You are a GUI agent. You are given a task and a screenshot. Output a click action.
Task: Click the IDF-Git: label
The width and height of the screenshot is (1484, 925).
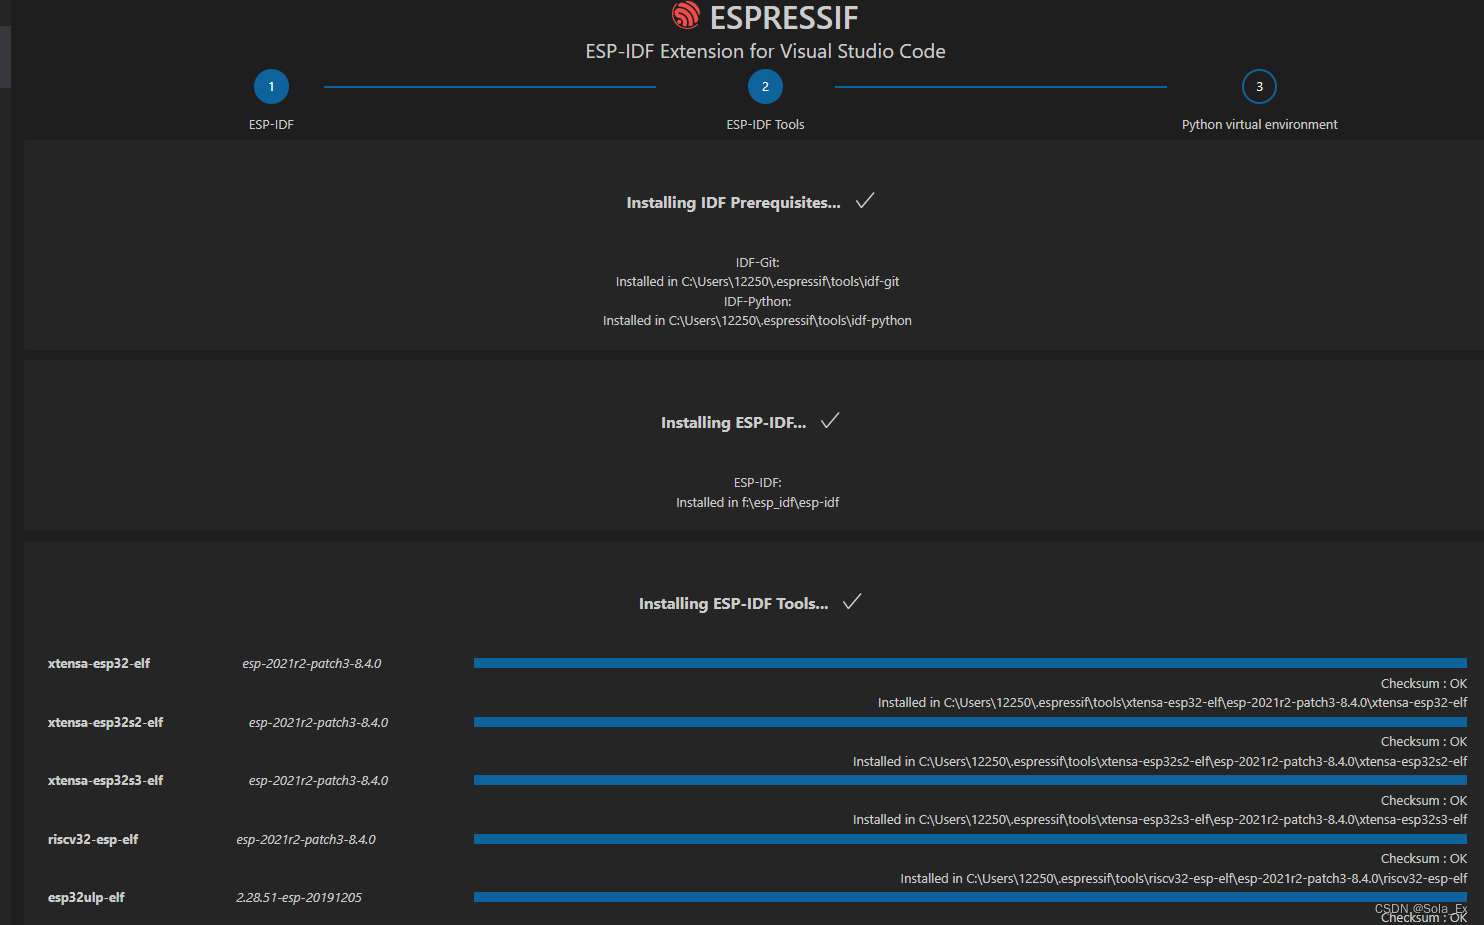tap(757, 263)
